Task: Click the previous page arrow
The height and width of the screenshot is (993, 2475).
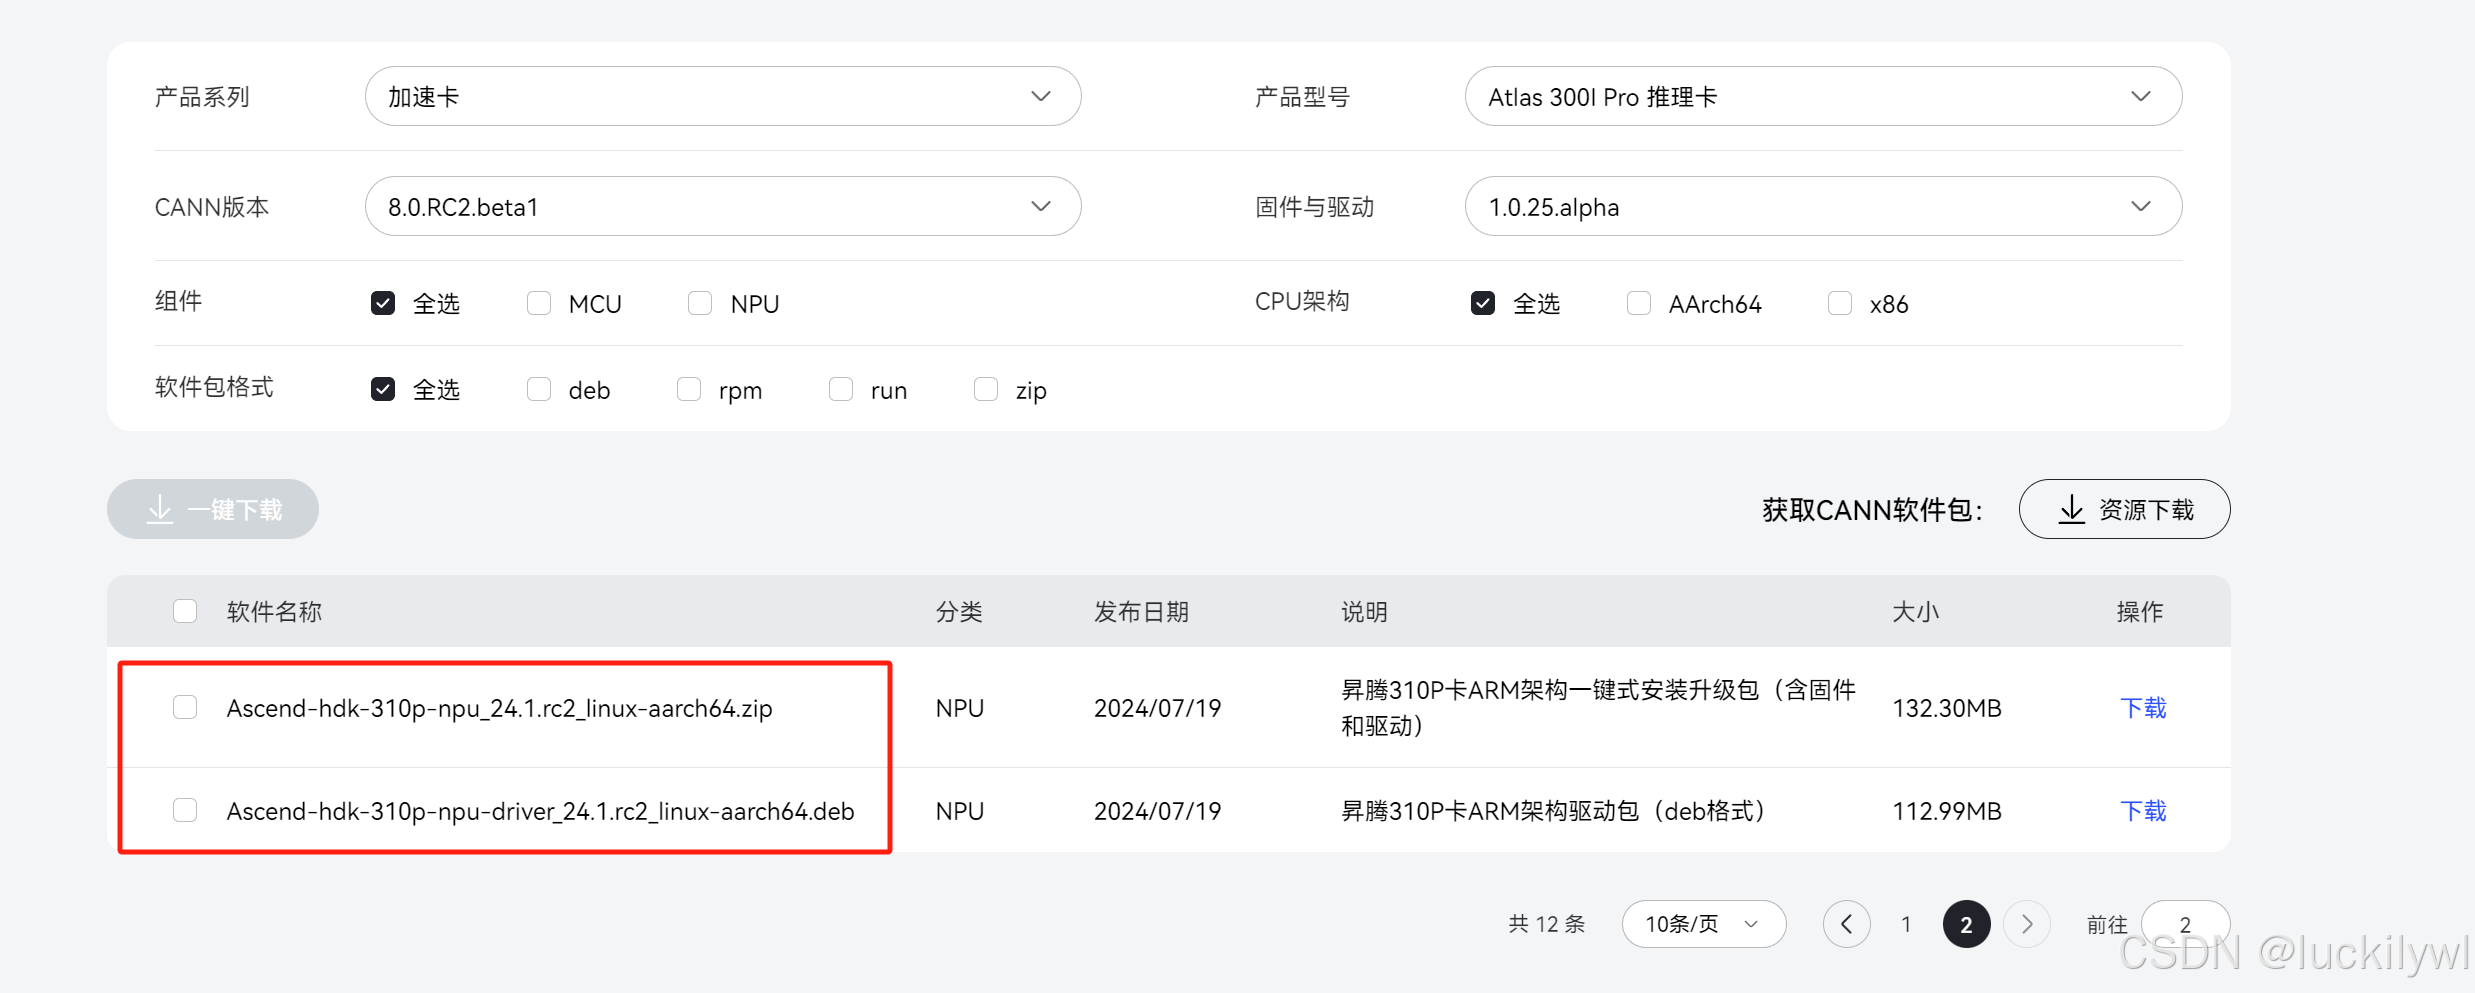Action: click(x=1847, y=924)
